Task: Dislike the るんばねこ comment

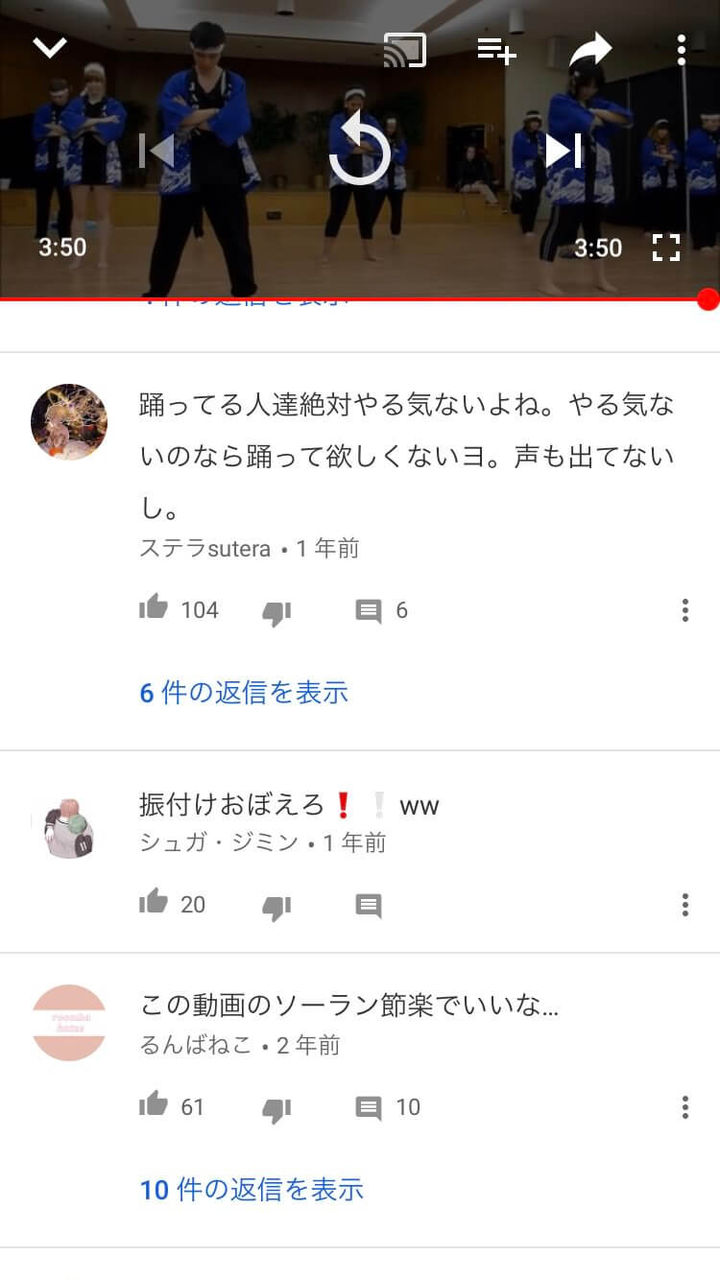Action: (276, 1109)
